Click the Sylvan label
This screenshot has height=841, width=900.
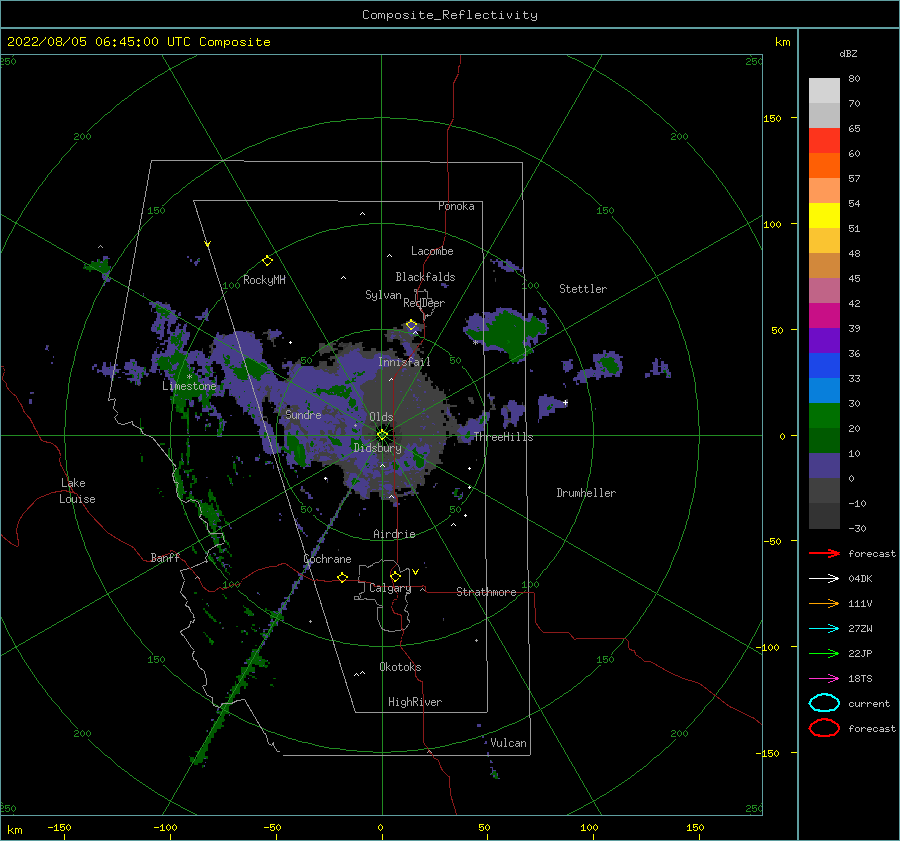click(x=383, y=295)
